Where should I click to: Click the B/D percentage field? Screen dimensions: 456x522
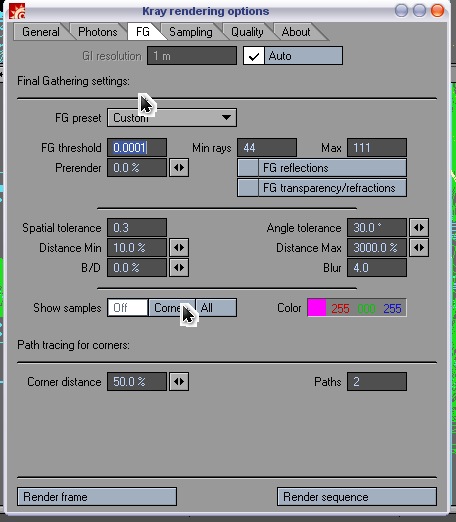137,268
